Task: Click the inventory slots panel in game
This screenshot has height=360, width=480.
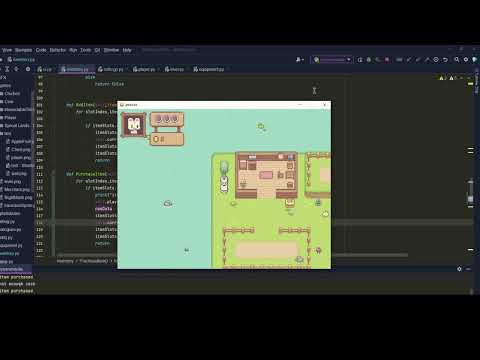Action: [167, 120]
